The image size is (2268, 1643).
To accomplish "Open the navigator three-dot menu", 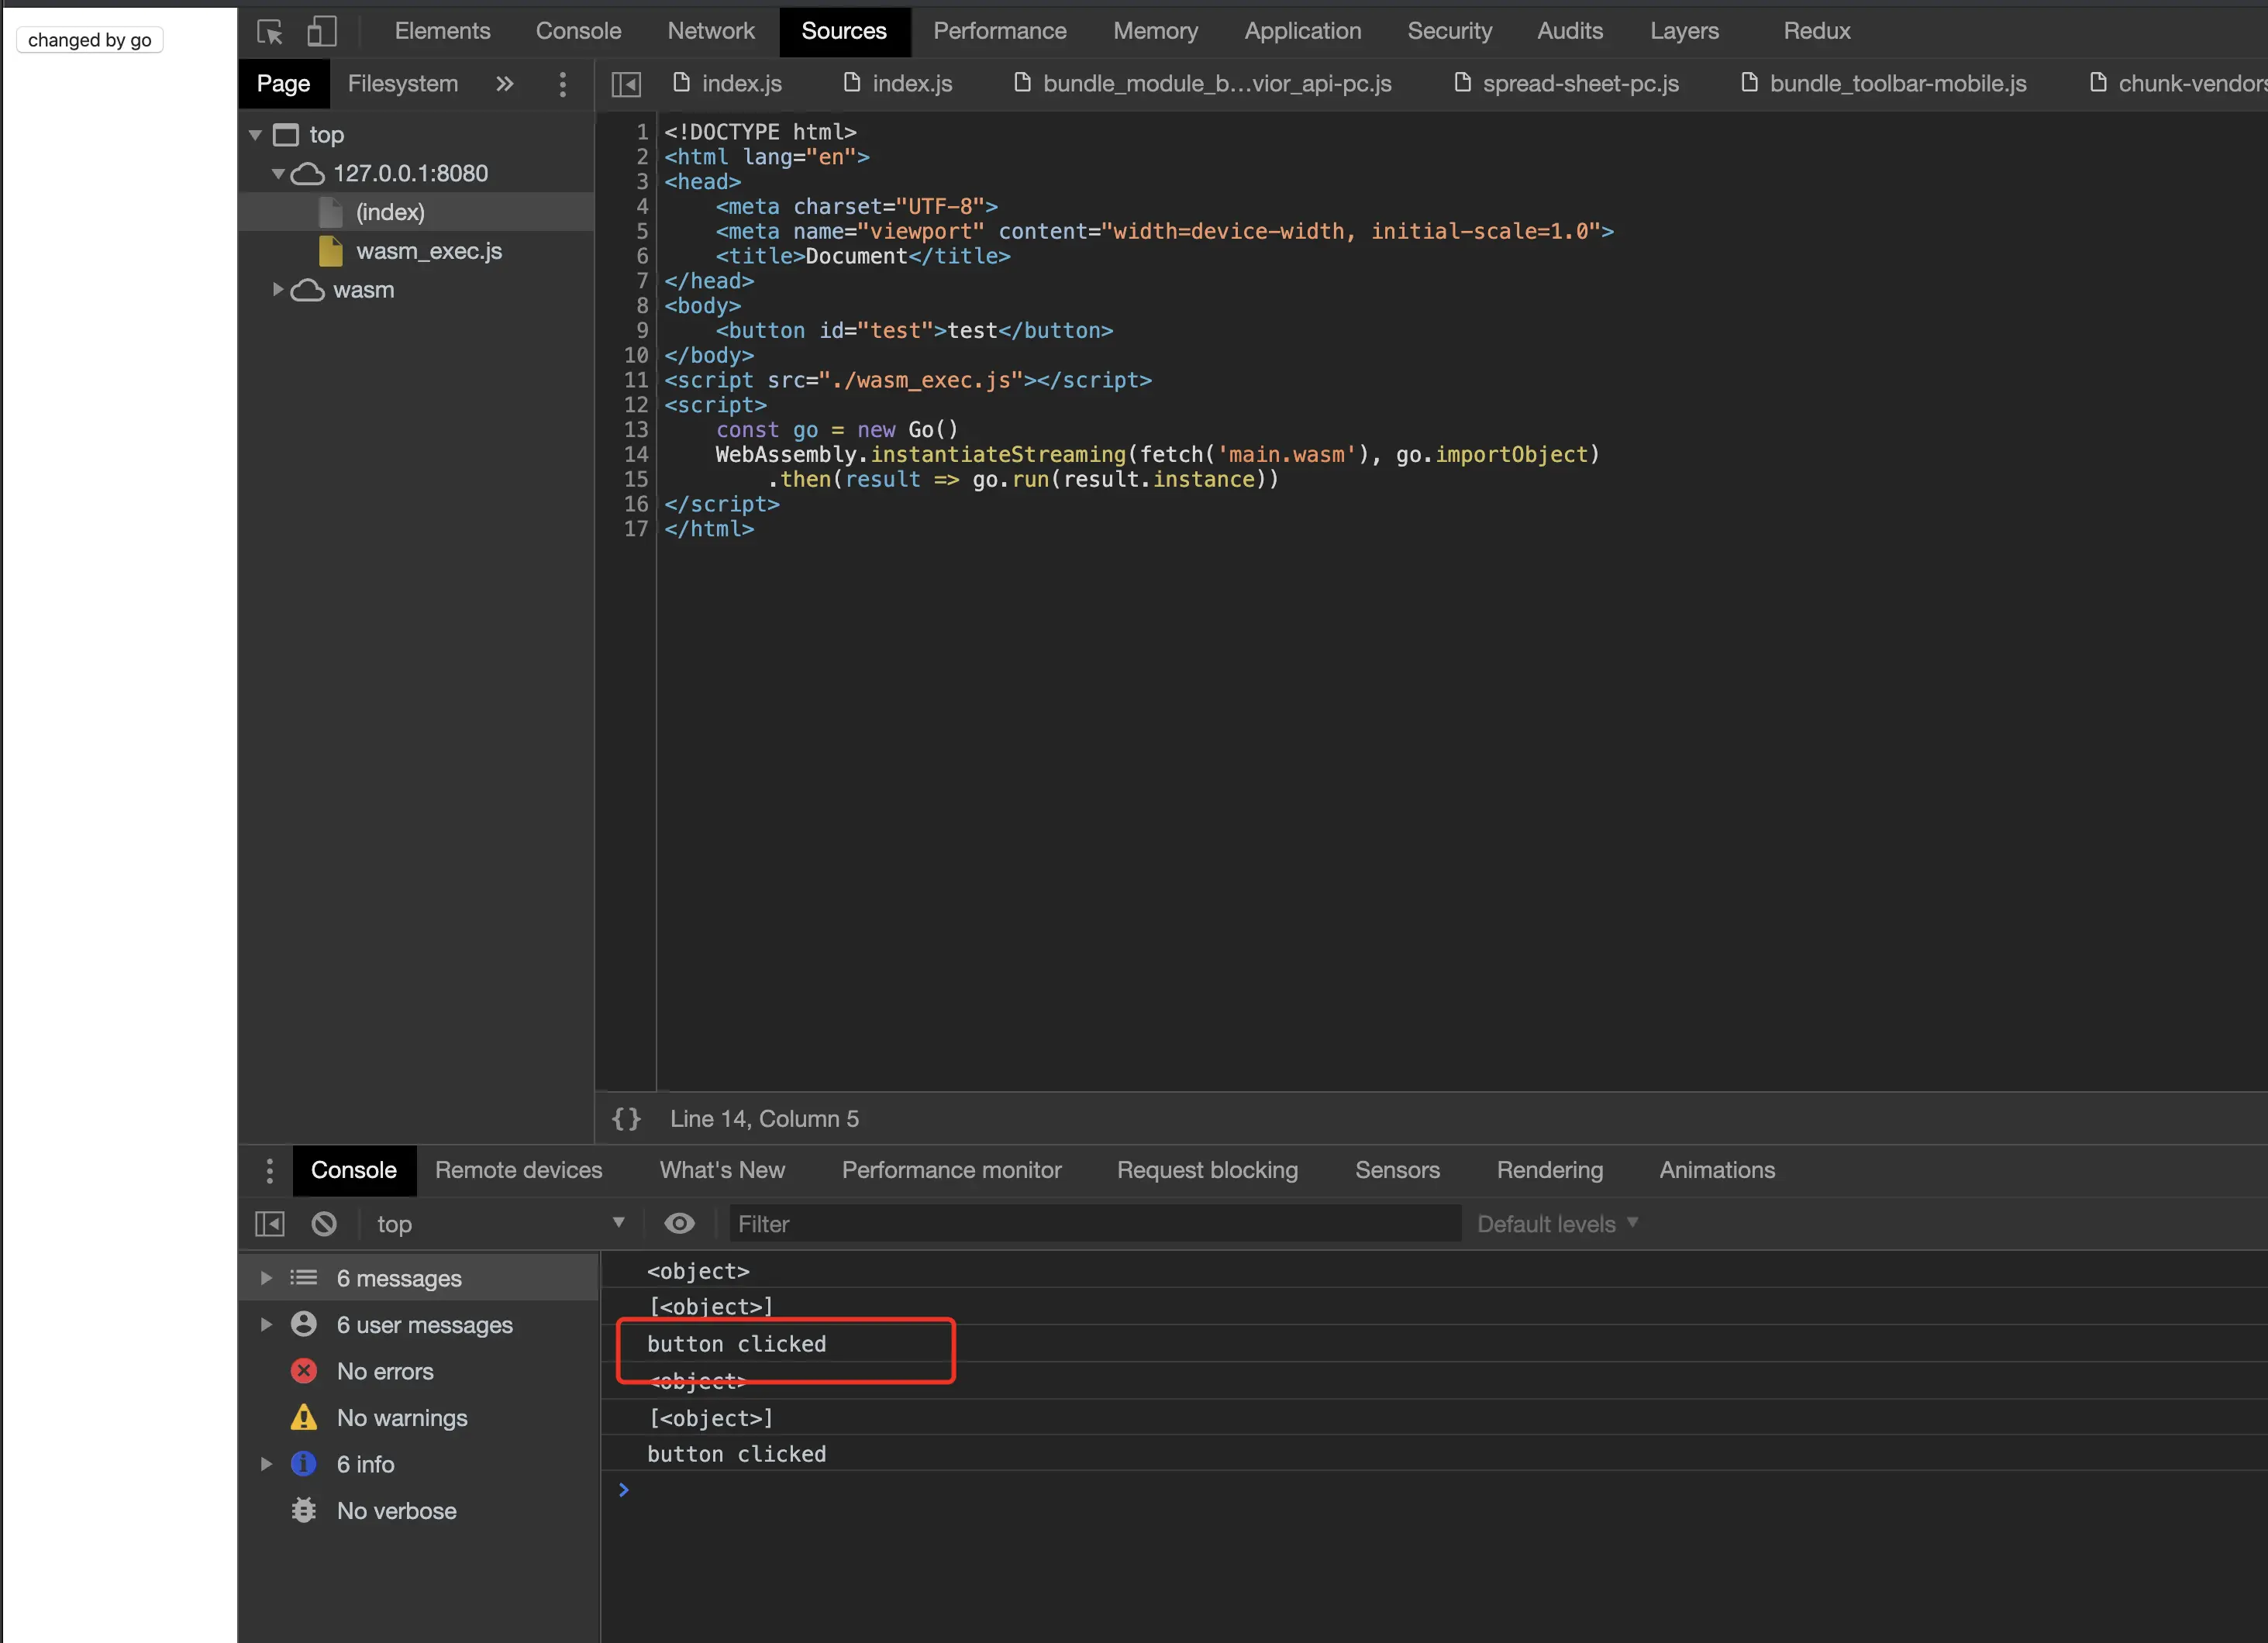I will [x=563, y=84].
